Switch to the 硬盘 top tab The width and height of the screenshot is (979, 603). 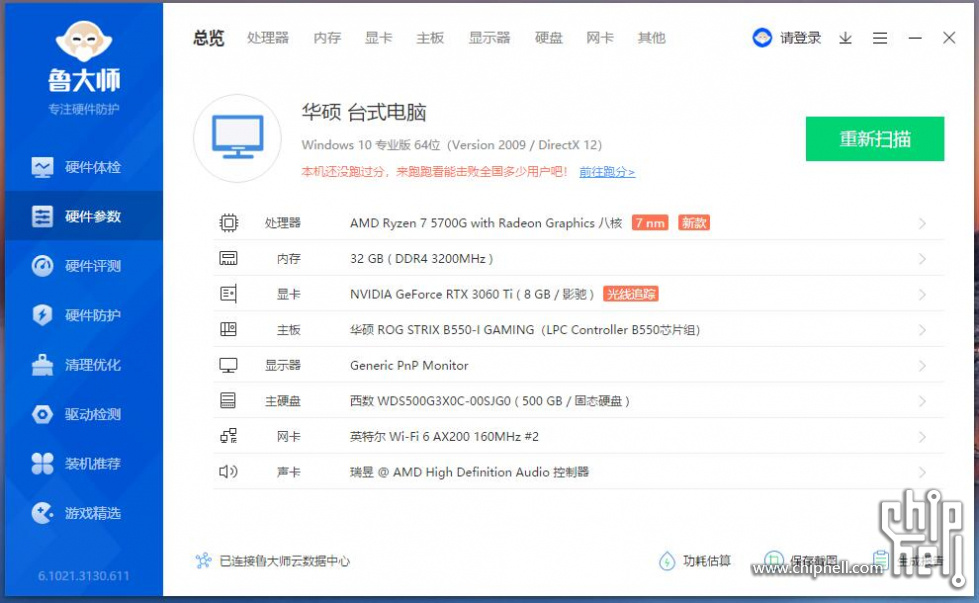coord(549,38)
